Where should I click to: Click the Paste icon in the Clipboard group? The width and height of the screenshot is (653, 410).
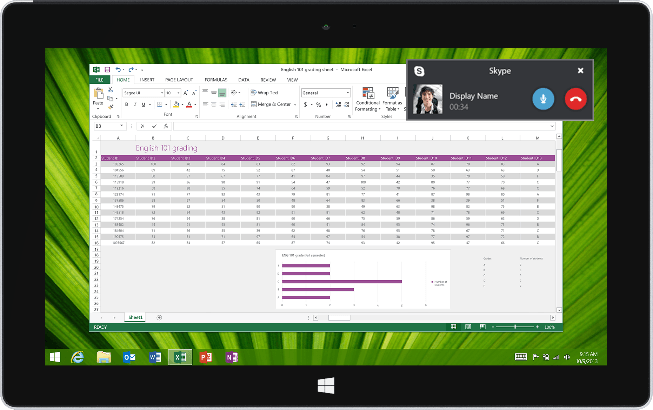point(98,97)
